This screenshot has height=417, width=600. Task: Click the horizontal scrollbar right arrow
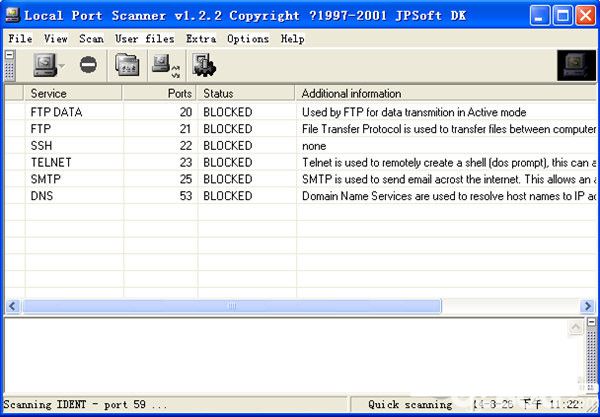click(587, 306)
